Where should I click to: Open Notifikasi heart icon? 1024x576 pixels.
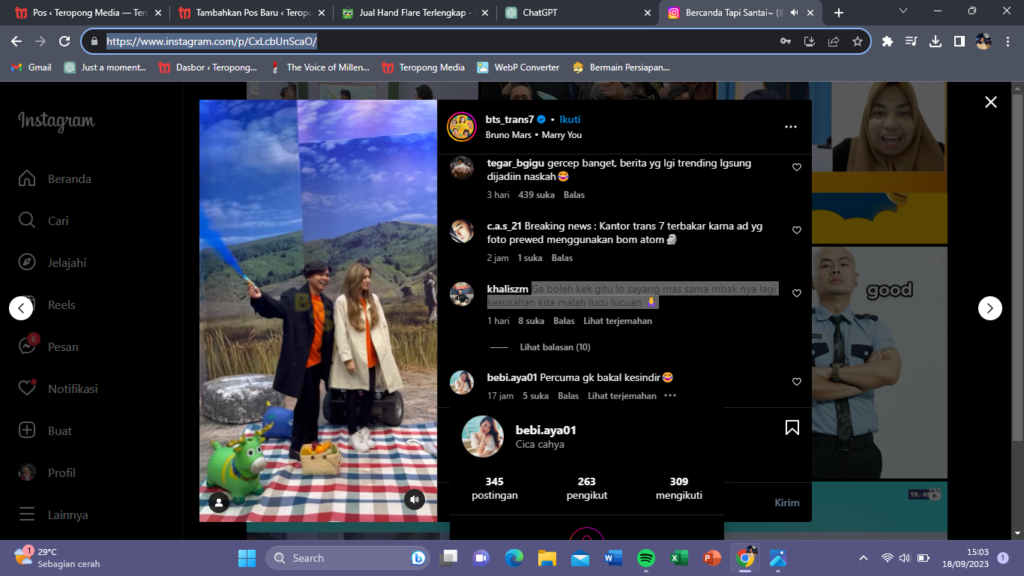tap(27, 388)
